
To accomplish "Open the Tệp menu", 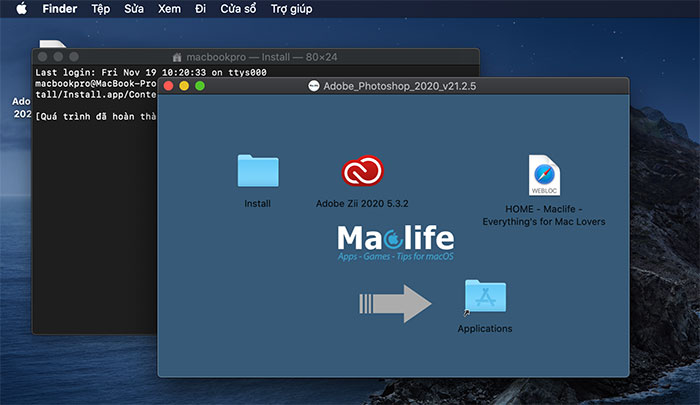I will (x=101, y=8).
